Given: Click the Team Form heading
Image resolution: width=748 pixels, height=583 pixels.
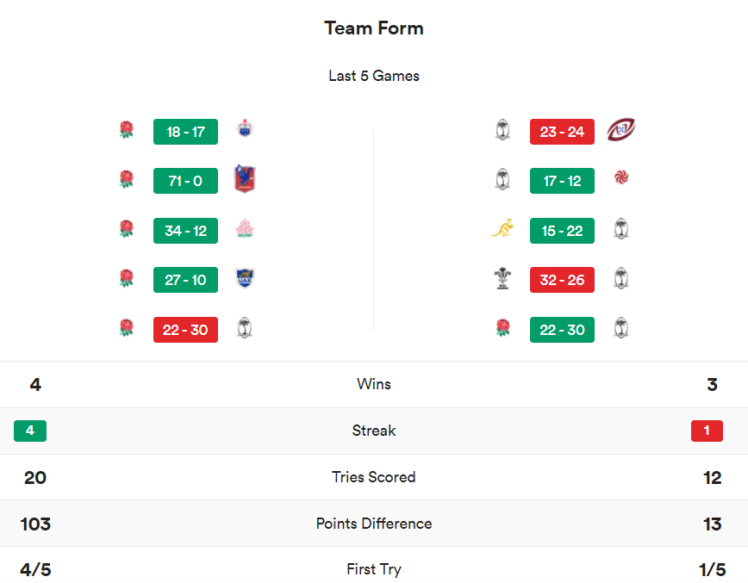Looking at the screenshot, I should tap(374, 28).
